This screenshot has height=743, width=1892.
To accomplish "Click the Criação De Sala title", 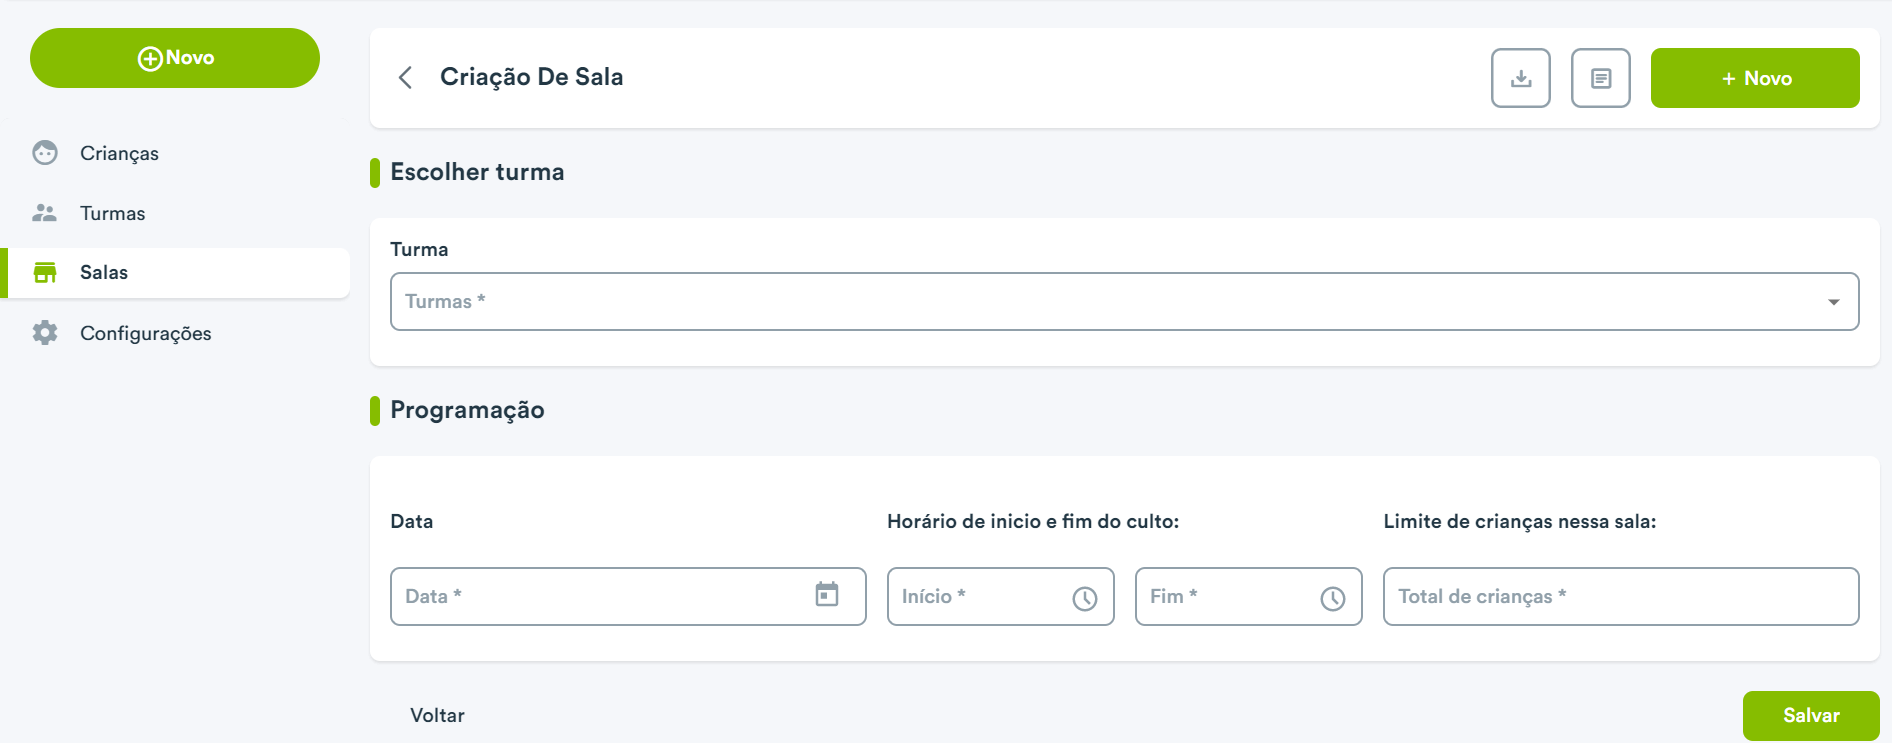I will click(532, 77).
